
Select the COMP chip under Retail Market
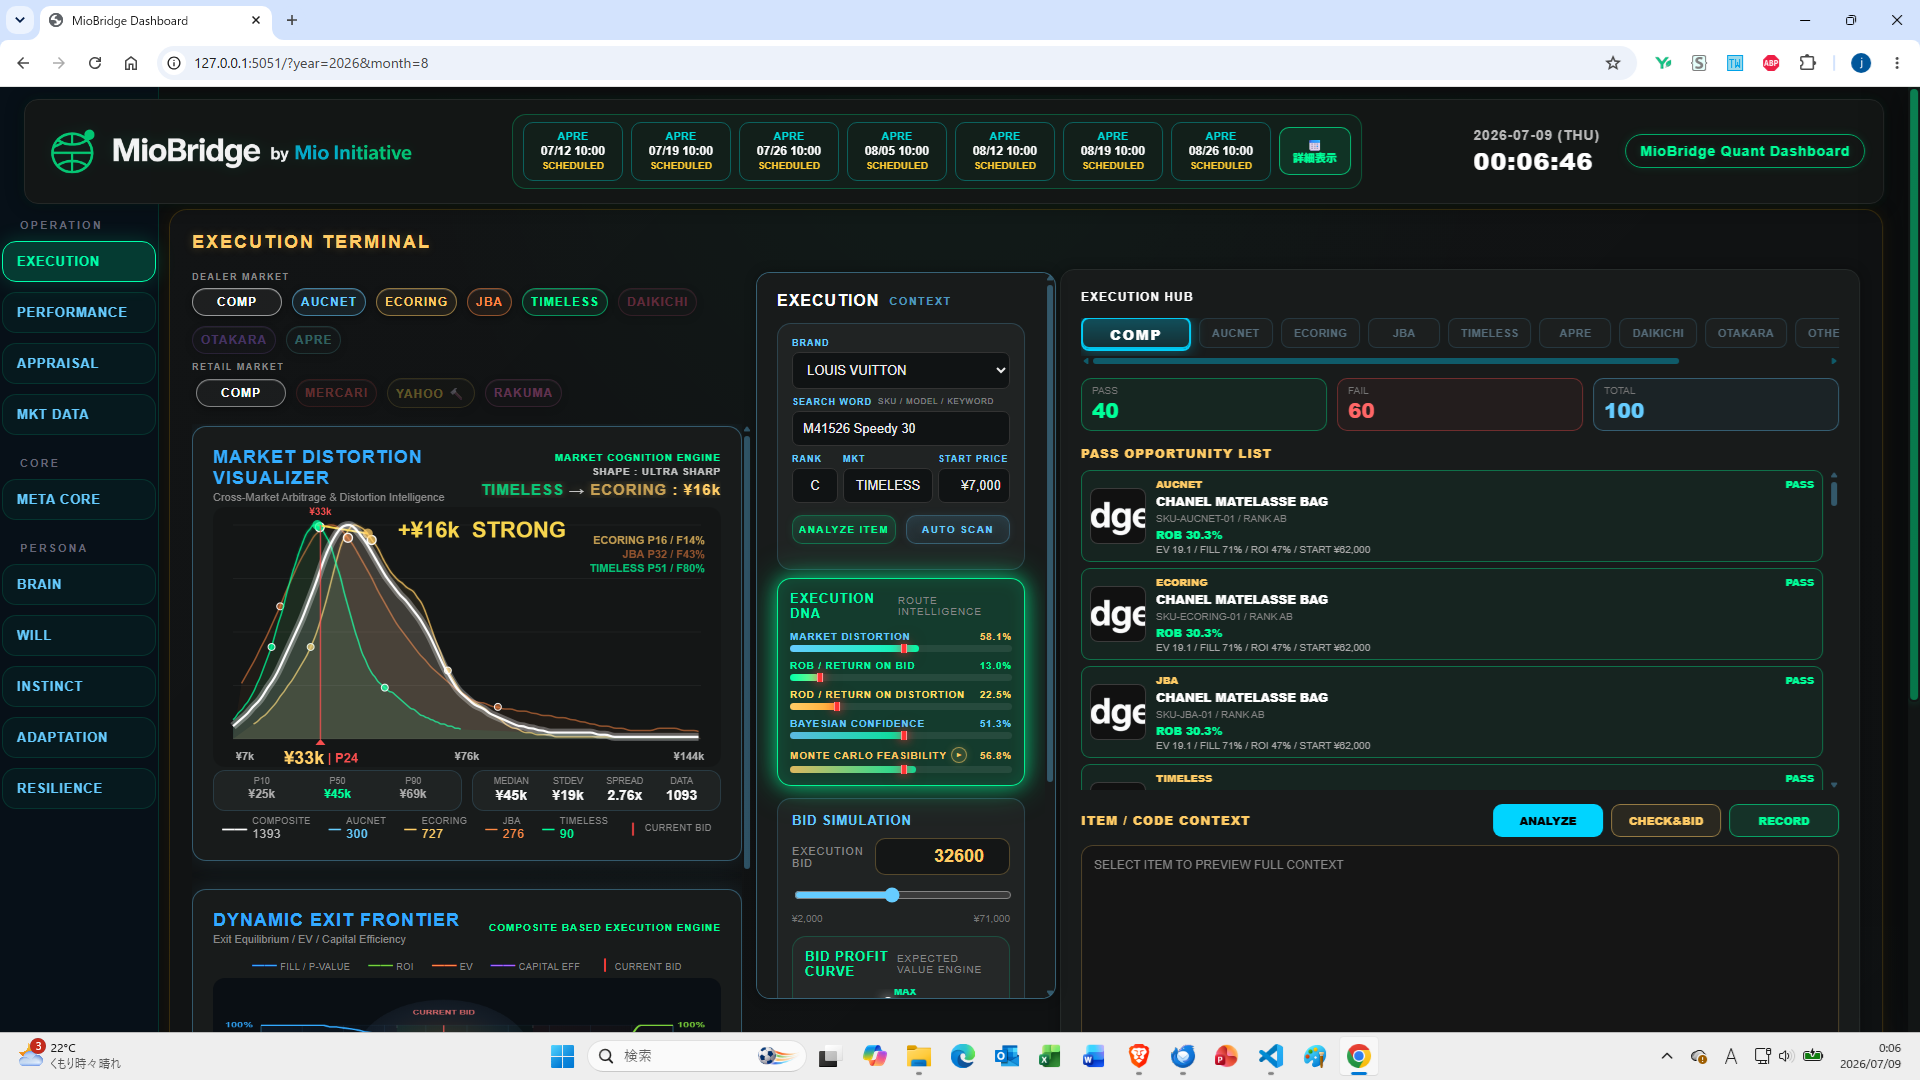(240, 393)
